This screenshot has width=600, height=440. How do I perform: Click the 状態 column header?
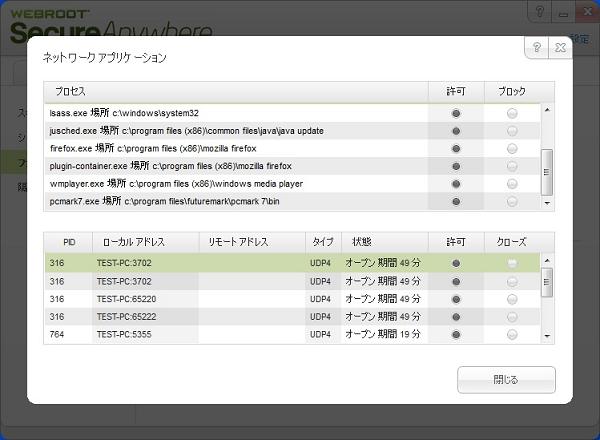pyautogui.click(x=385, y=242)
